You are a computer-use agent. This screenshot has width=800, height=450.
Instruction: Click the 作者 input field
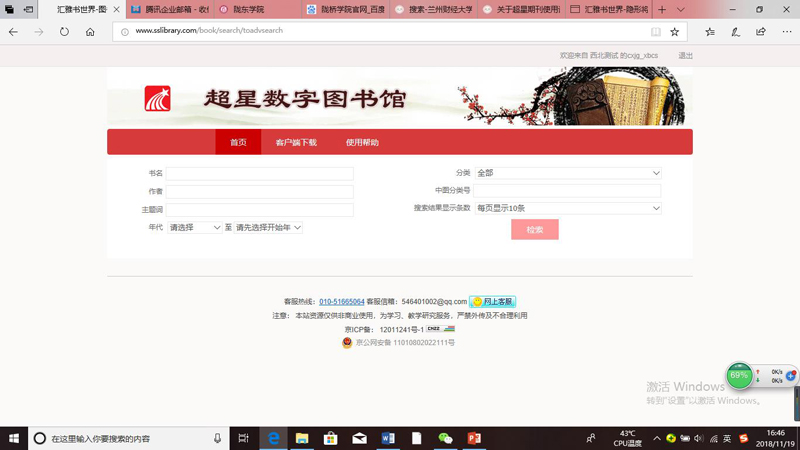[260, 191]
